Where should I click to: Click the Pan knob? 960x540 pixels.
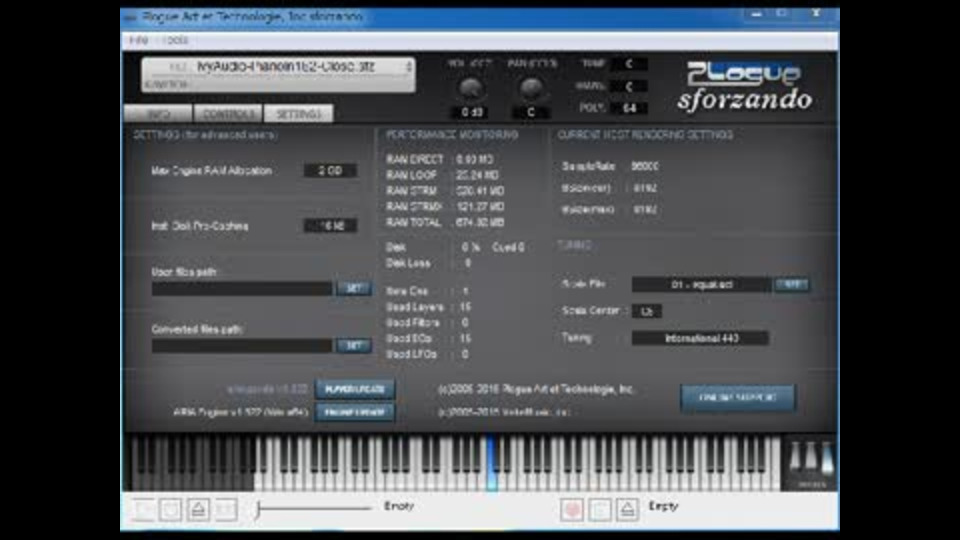pyautogui.click(x=531, y=89)
